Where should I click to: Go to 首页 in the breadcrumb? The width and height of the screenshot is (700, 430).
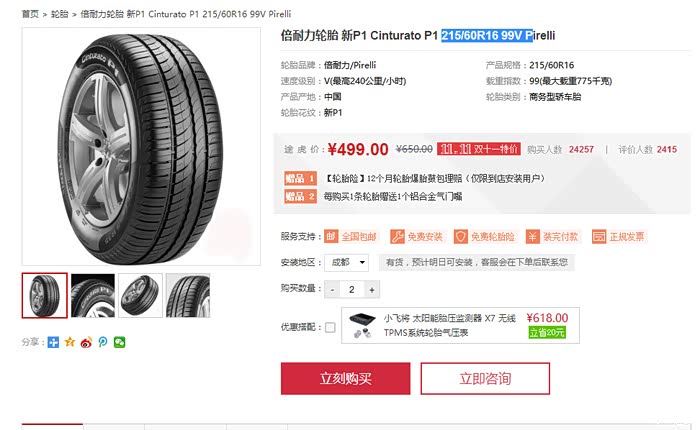(x=30, y=14)
